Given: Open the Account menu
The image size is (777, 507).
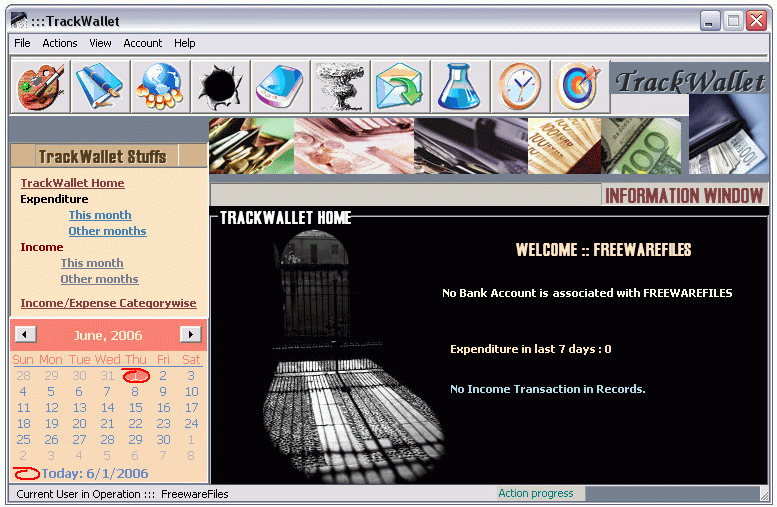Looking at the screenshot, I should tap(143, 43).
